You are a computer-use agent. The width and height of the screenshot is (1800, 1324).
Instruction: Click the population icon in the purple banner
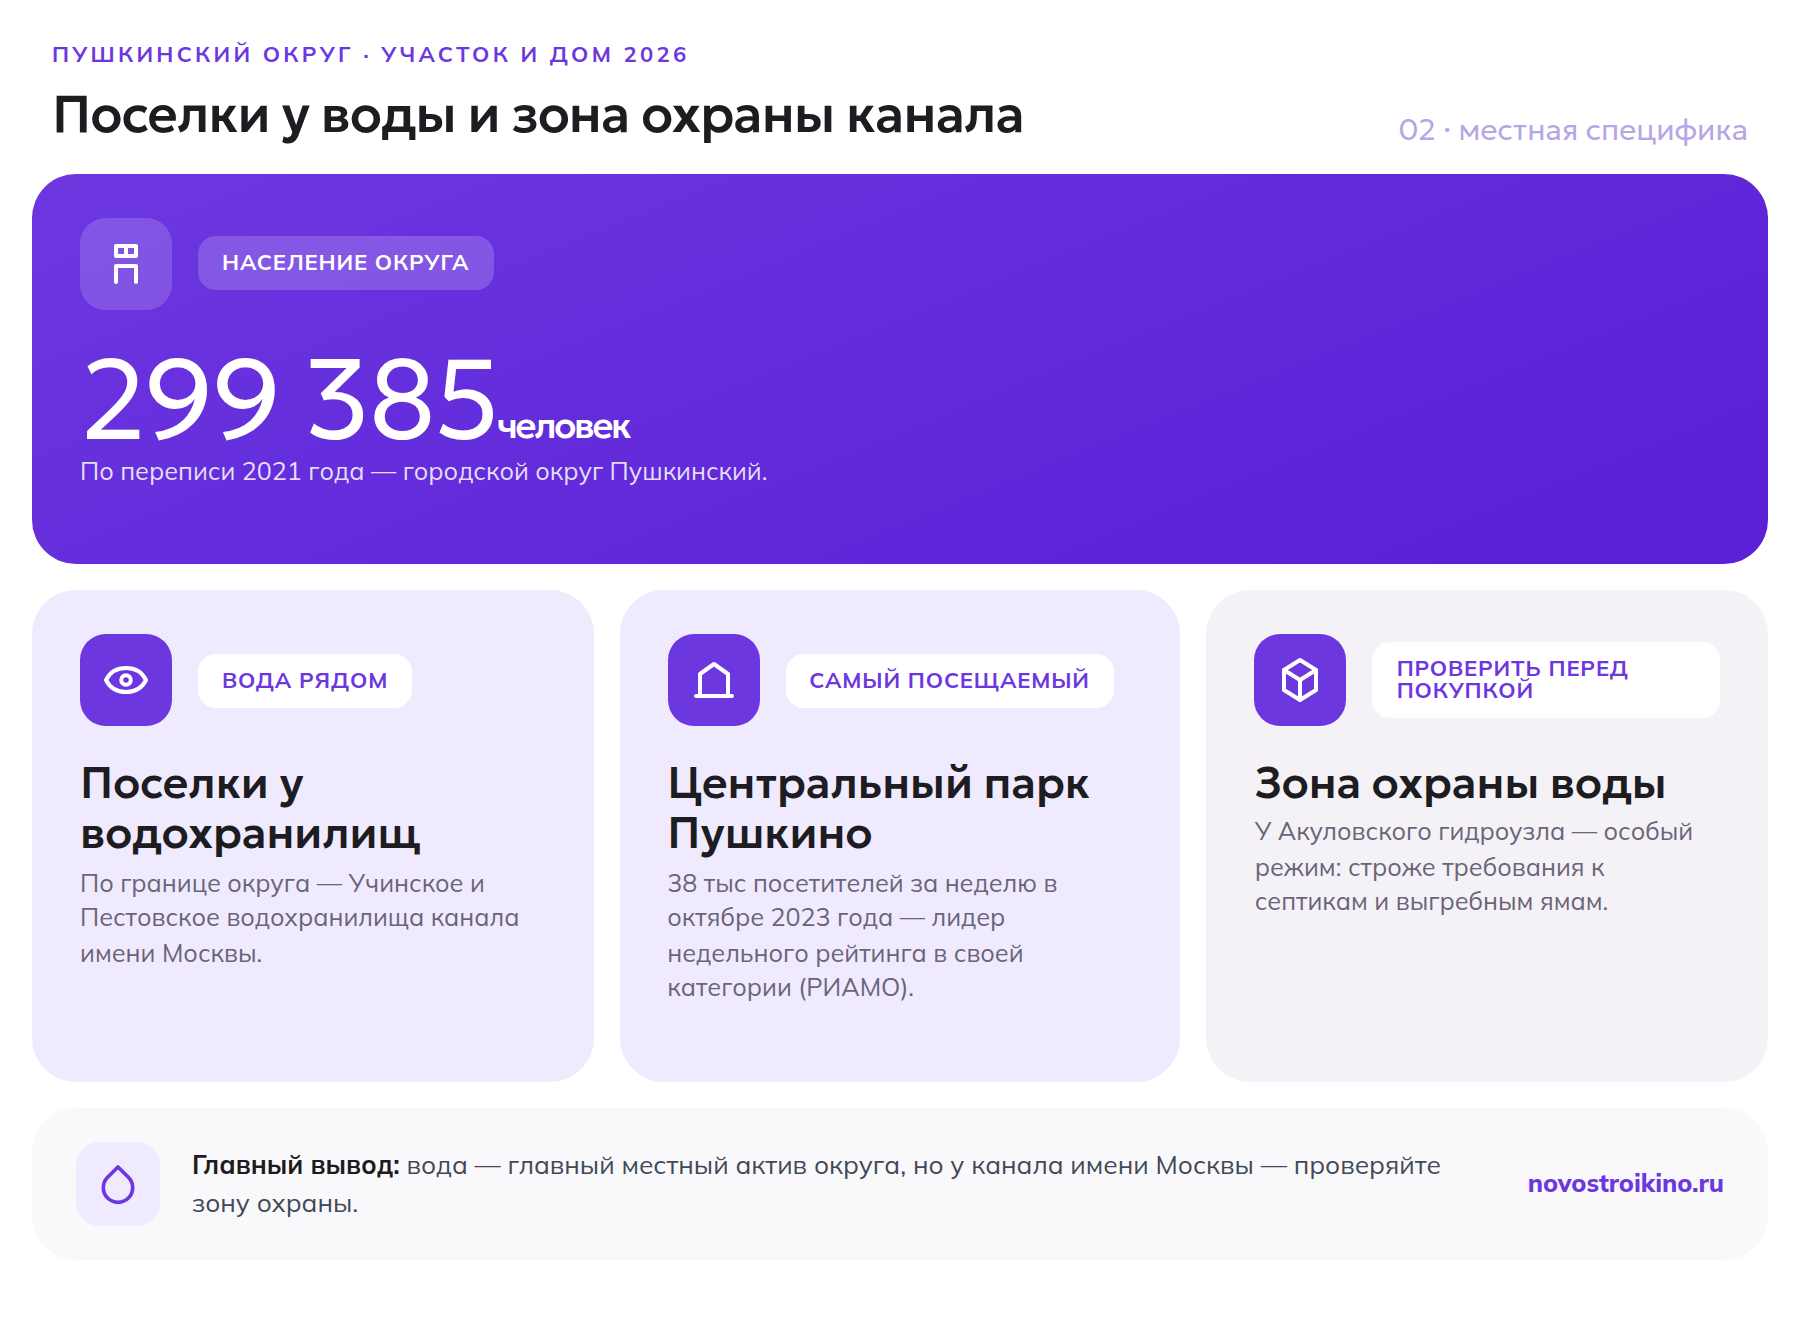click(x=126, y=264)
